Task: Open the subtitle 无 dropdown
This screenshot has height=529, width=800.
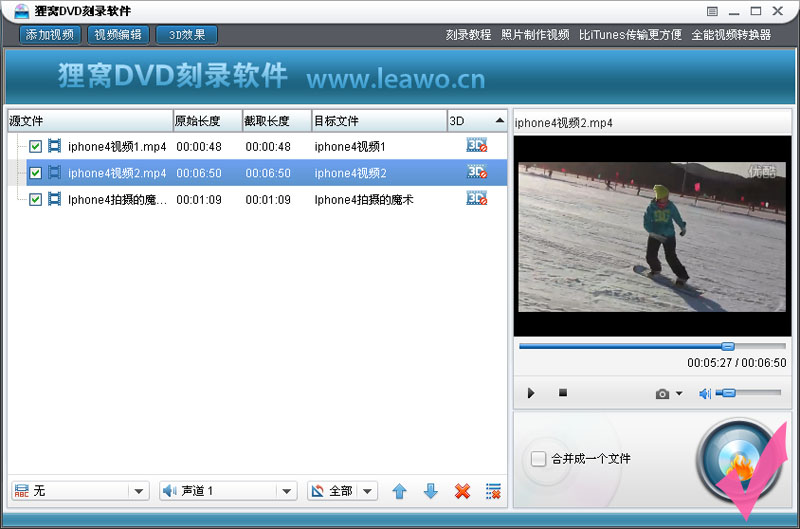Action: [x=80, y=491]
